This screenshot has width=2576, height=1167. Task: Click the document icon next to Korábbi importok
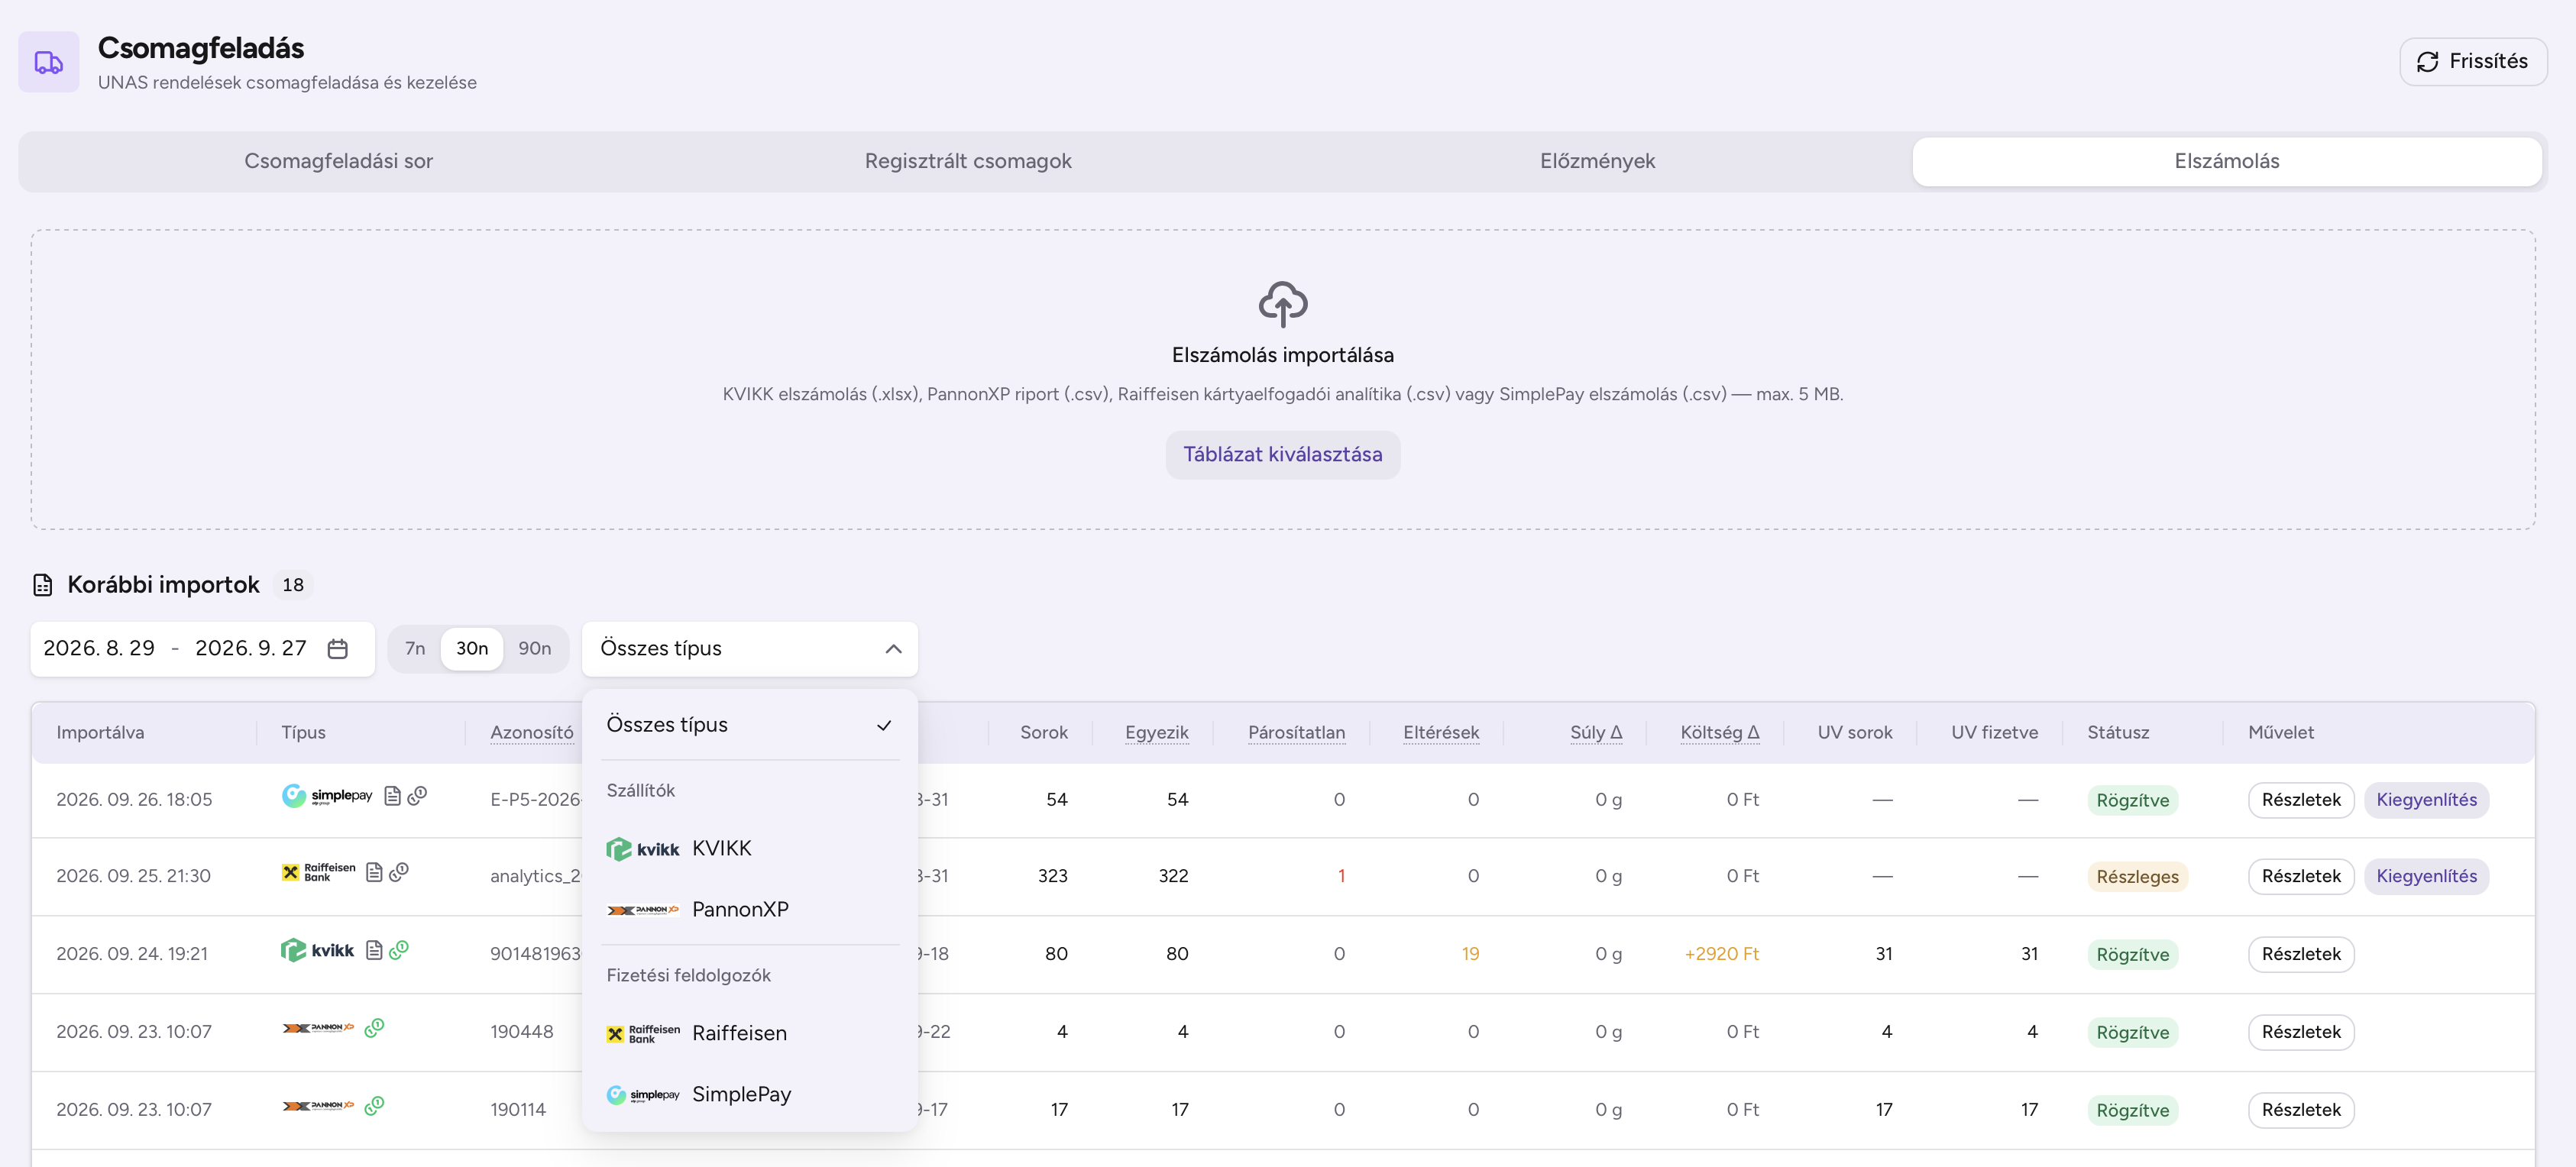pos(42,585)
